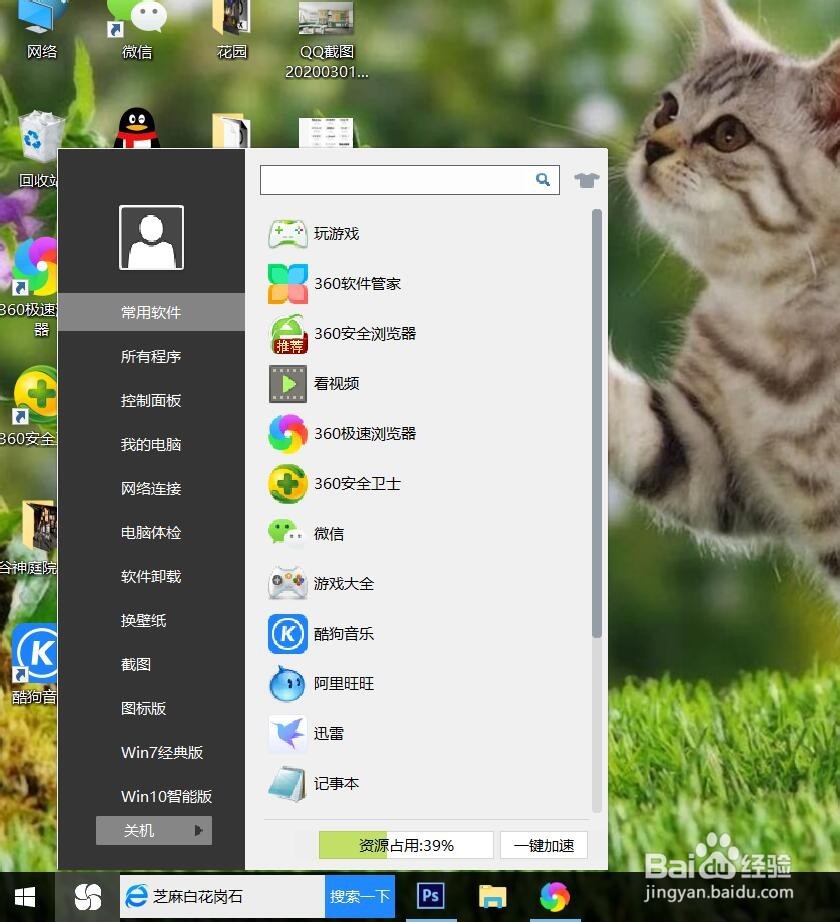The height and width of the screenshot is (922, 840).
Task: Click the 一键加速 button
Action: pos(544,846)
